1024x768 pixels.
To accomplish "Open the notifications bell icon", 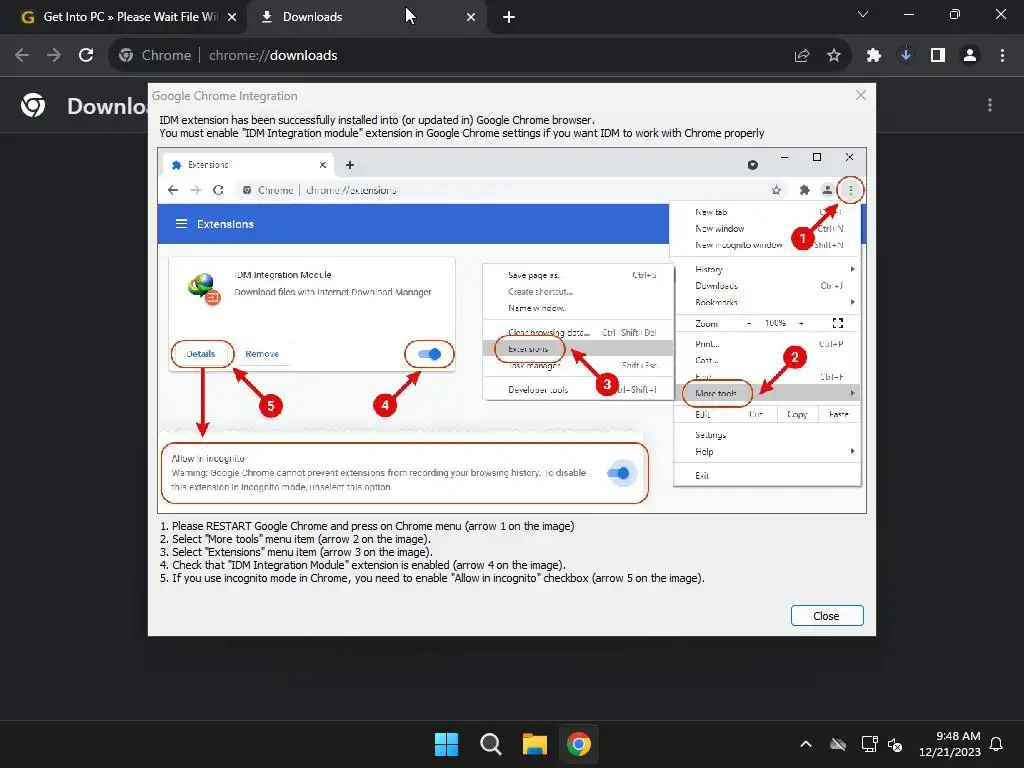I will 997,744.
